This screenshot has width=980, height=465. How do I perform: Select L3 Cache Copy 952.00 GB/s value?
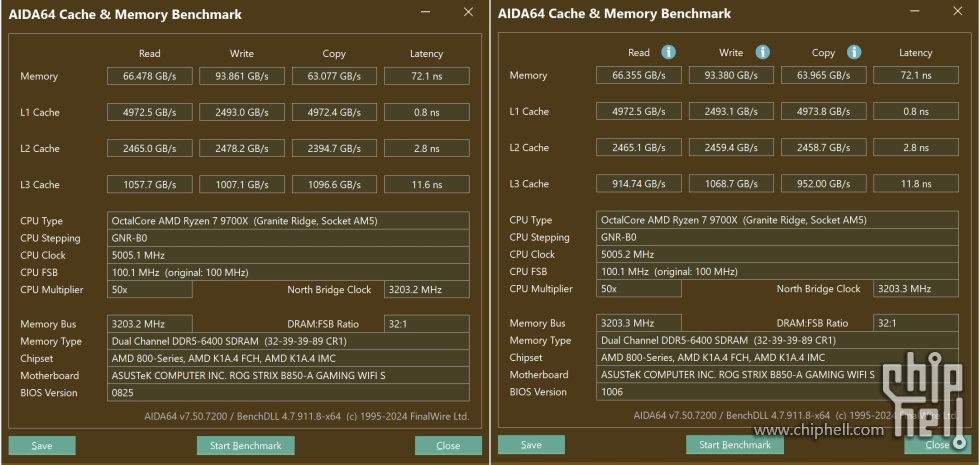click(824, 184)
